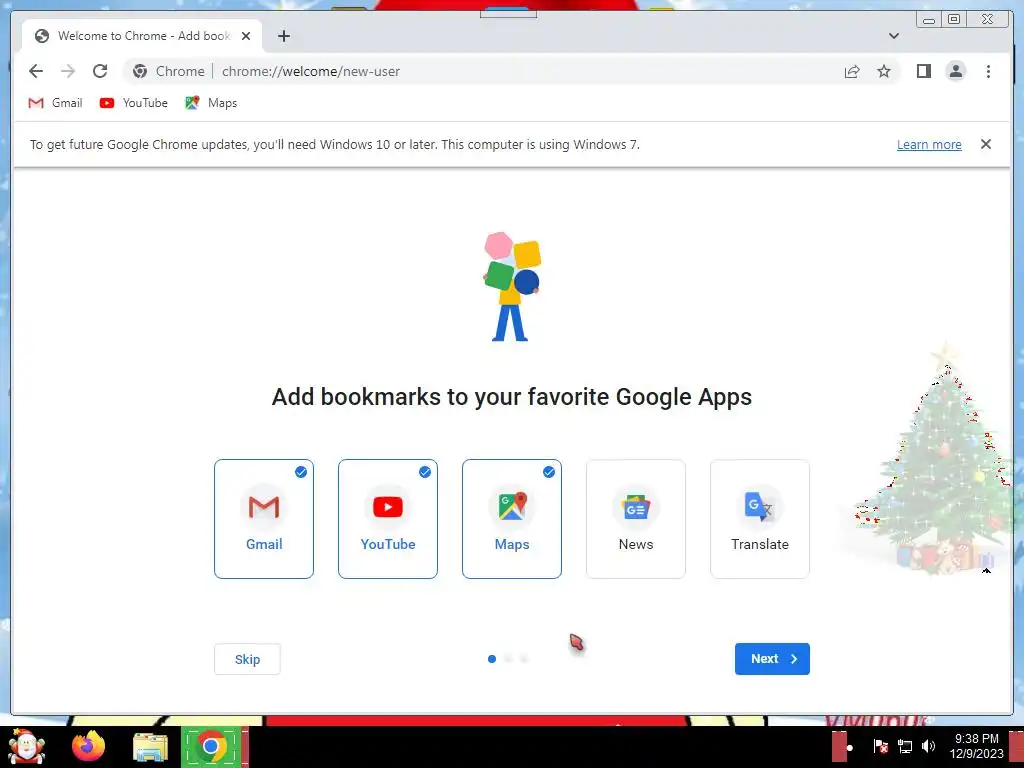This screenshot has width=1024, height=768.
Task: Select the Welcome to Chrome tab
Action: [142, 36]
